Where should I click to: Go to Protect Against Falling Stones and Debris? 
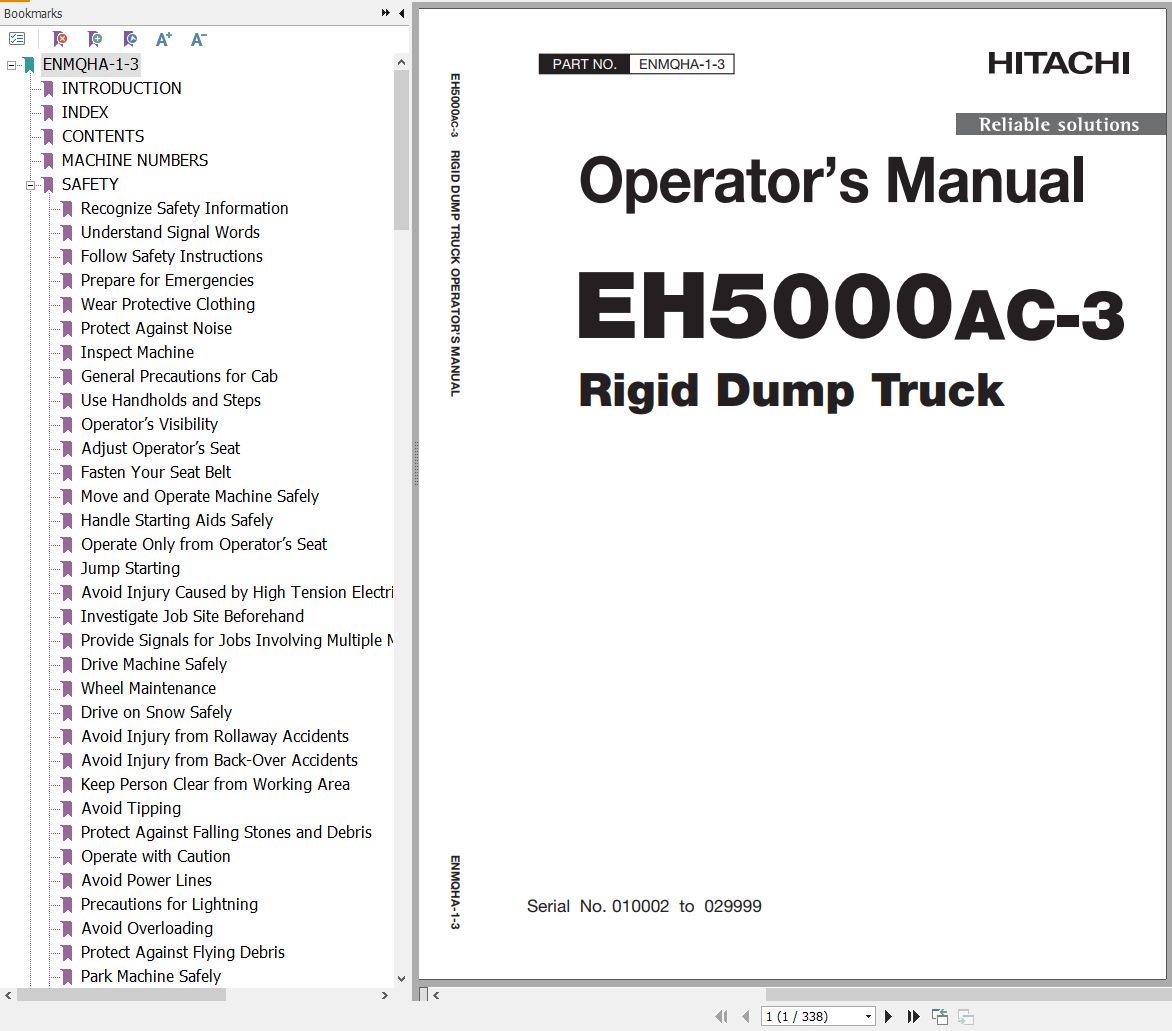pos(226,832)
